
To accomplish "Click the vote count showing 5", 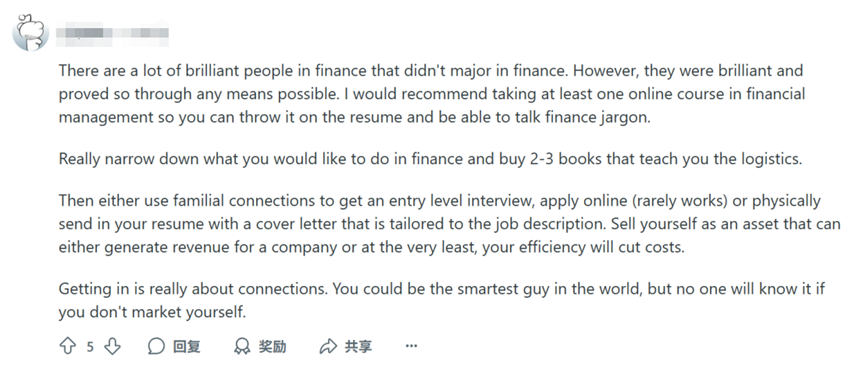I will point(90,346).
